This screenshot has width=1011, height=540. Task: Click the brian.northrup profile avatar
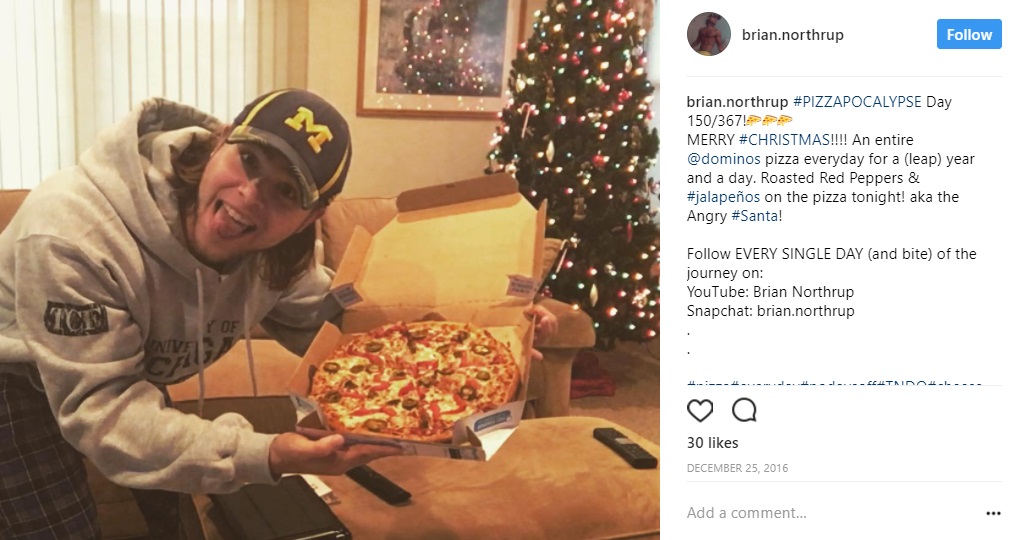pyautogui.click(x=709, y=35)
